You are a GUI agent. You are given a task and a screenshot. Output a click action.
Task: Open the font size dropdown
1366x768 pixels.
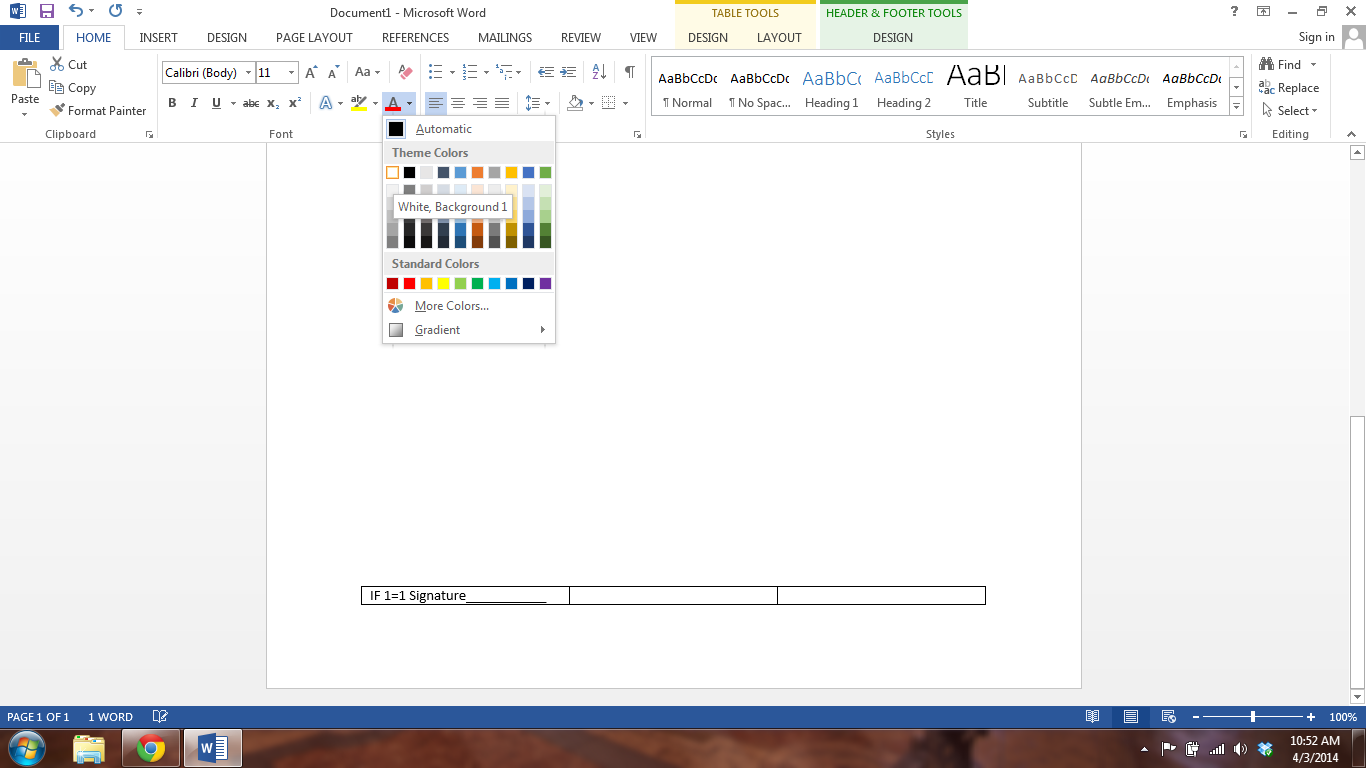[x=292, y=73]
